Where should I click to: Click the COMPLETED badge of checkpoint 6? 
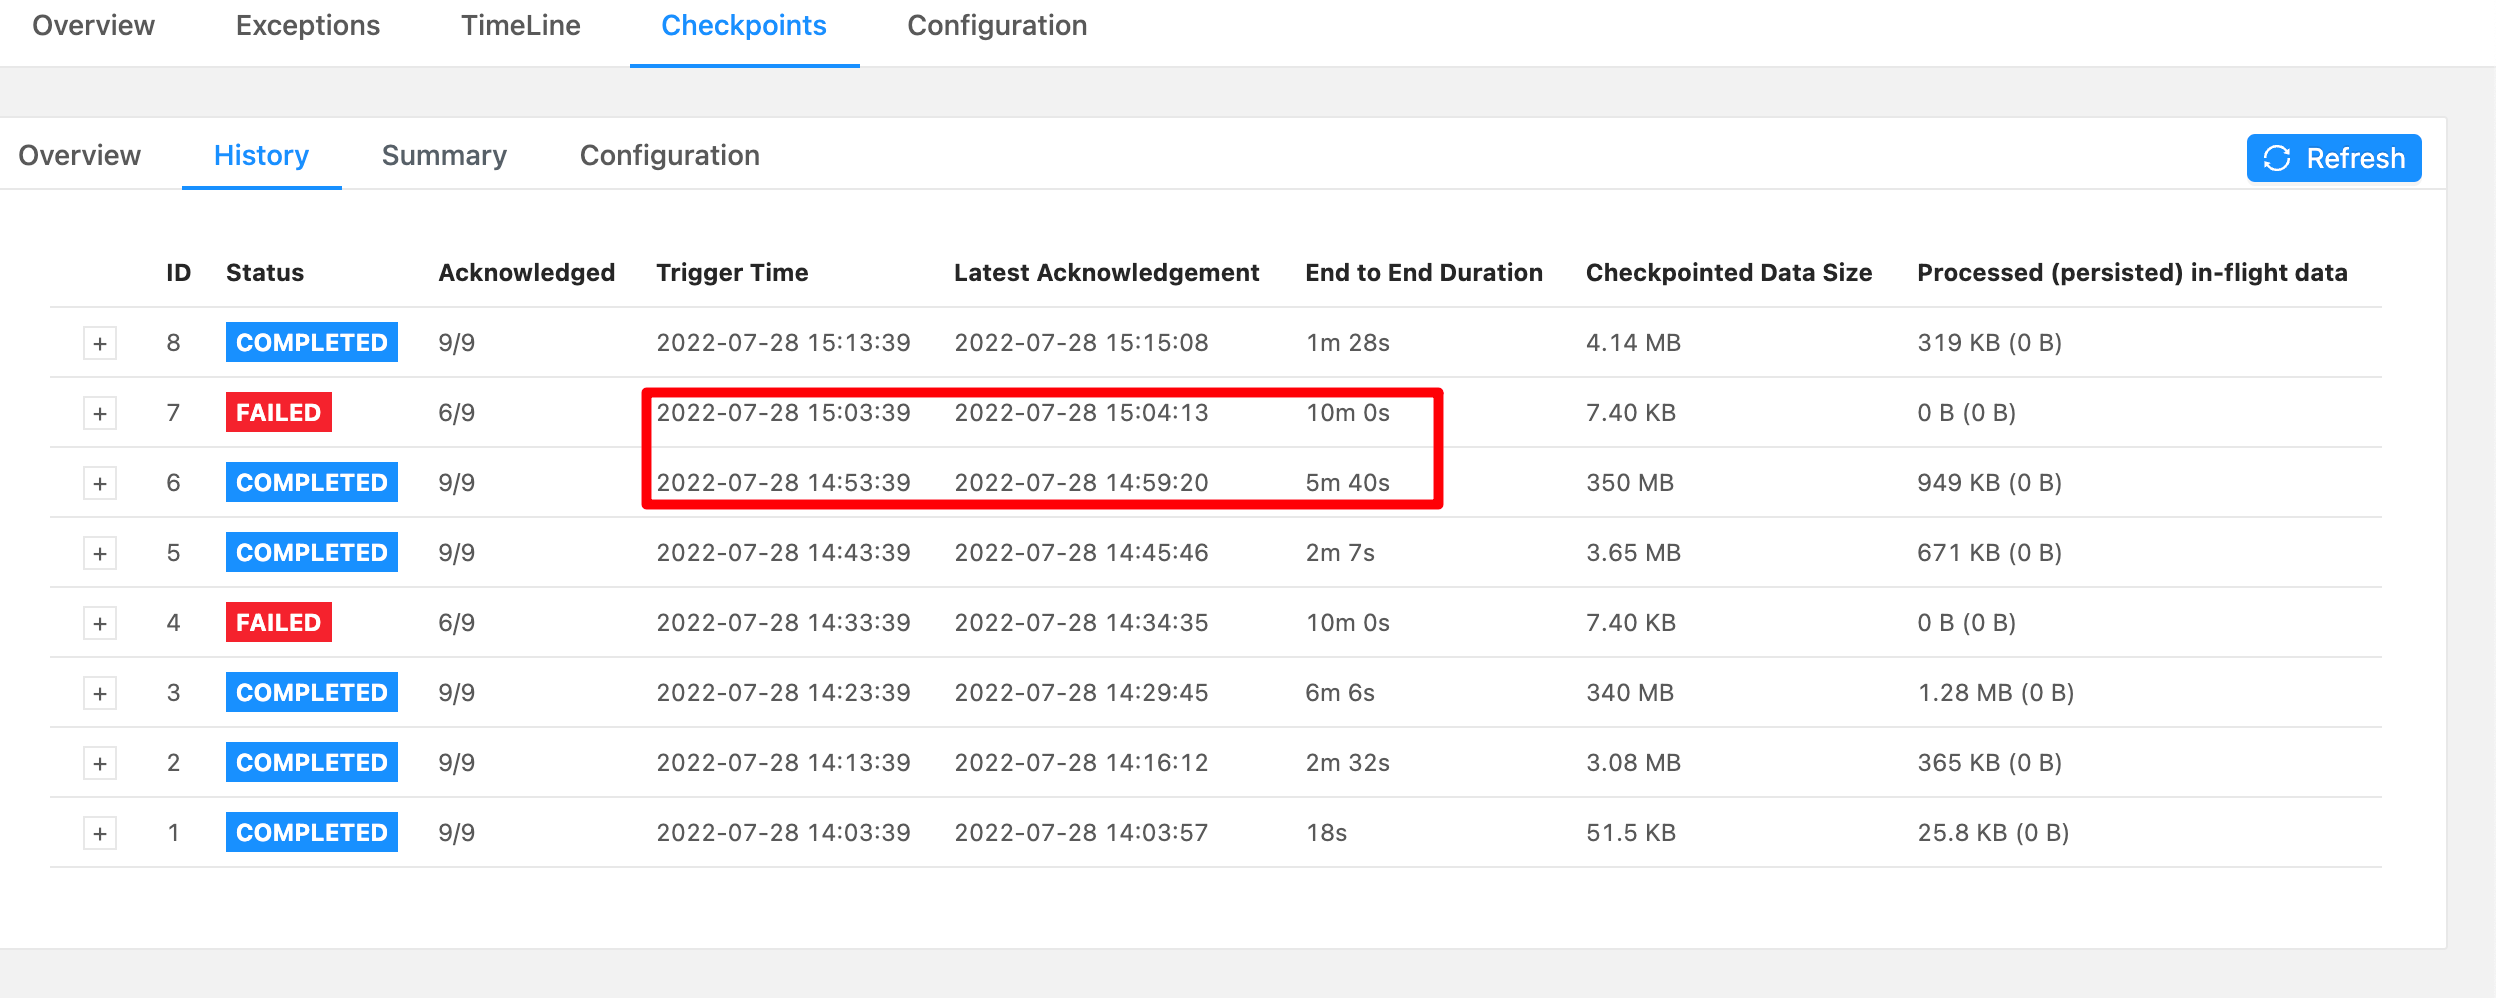click(x=312, y=482)
